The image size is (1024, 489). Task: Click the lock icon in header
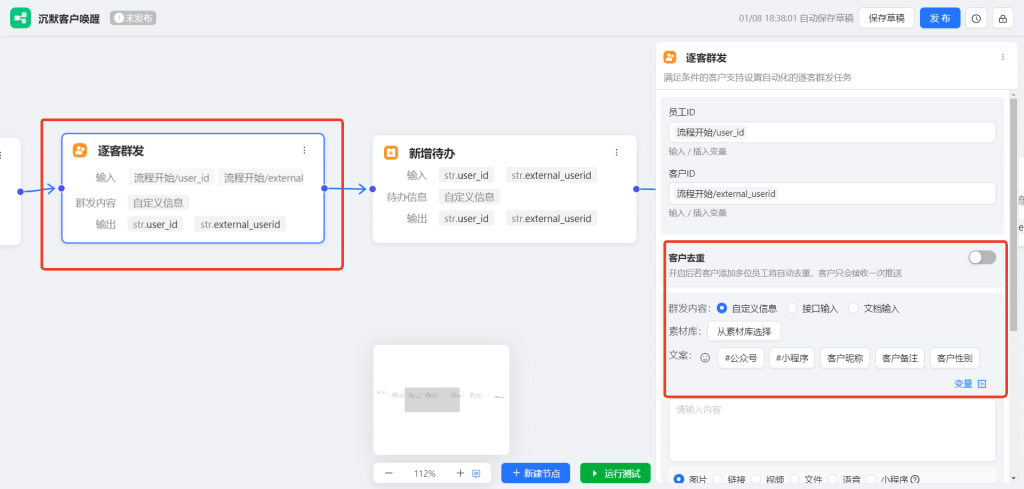tap(1002, 18)
